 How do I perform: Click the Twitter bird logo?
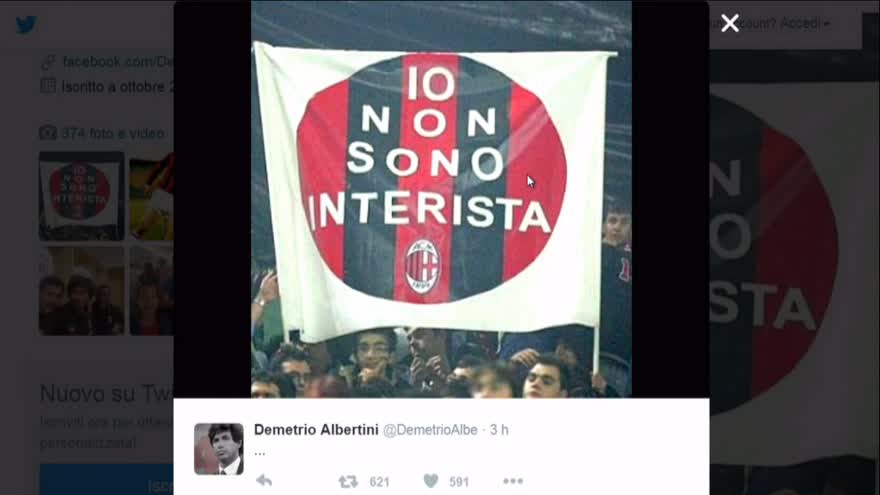[x=26, y=25]
